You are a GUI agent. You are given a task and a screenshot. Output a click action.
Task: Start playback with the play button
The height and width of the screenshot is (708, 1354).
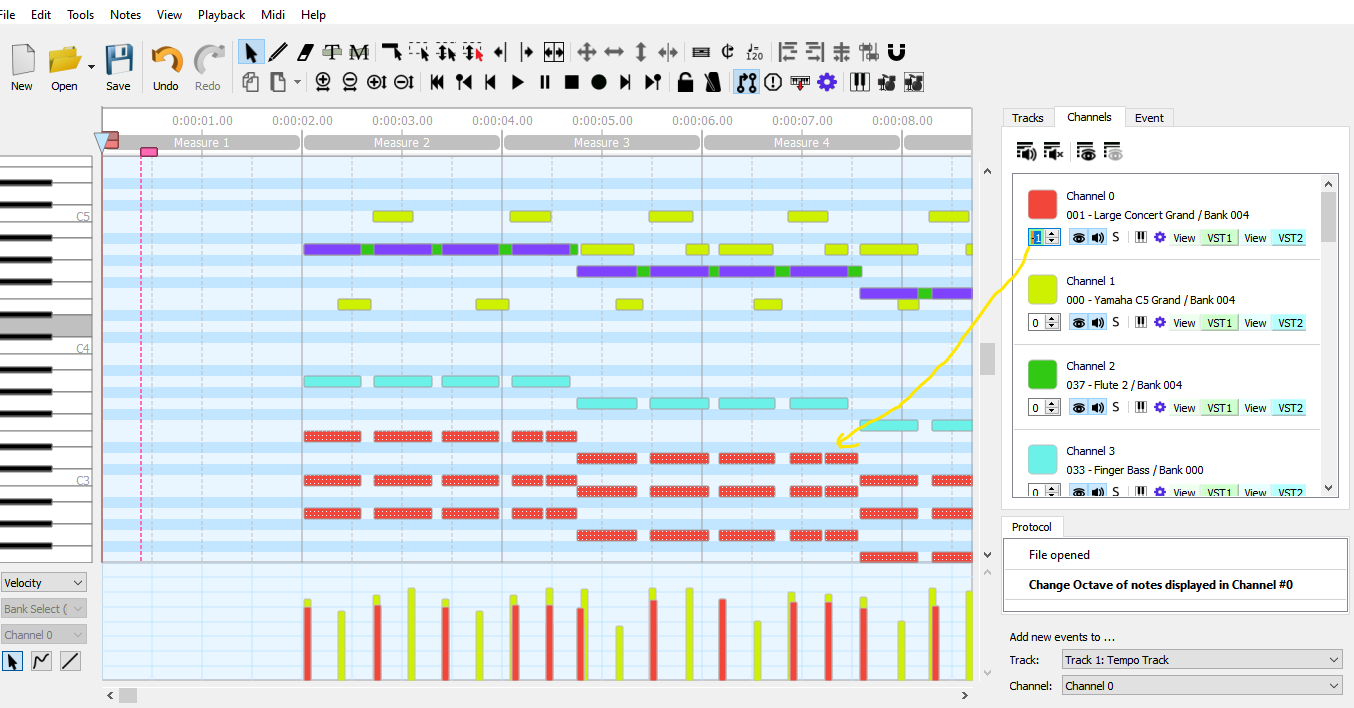click(x=518, y=82)
